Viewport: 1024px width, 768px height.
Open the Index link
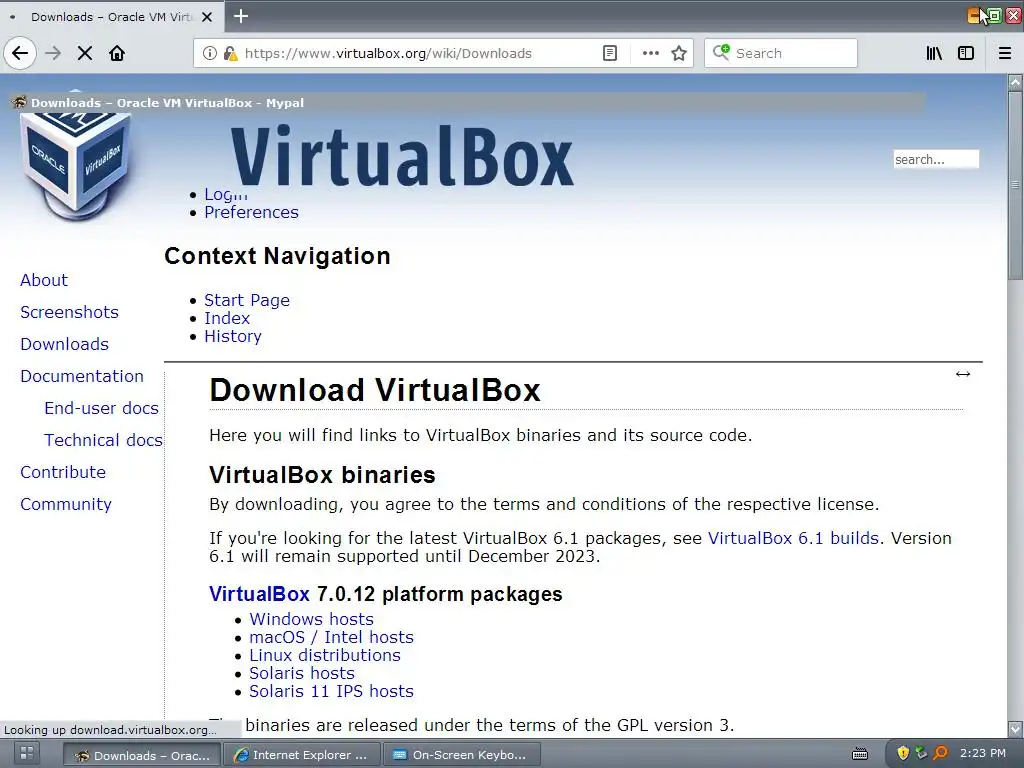tap(227, 318)
